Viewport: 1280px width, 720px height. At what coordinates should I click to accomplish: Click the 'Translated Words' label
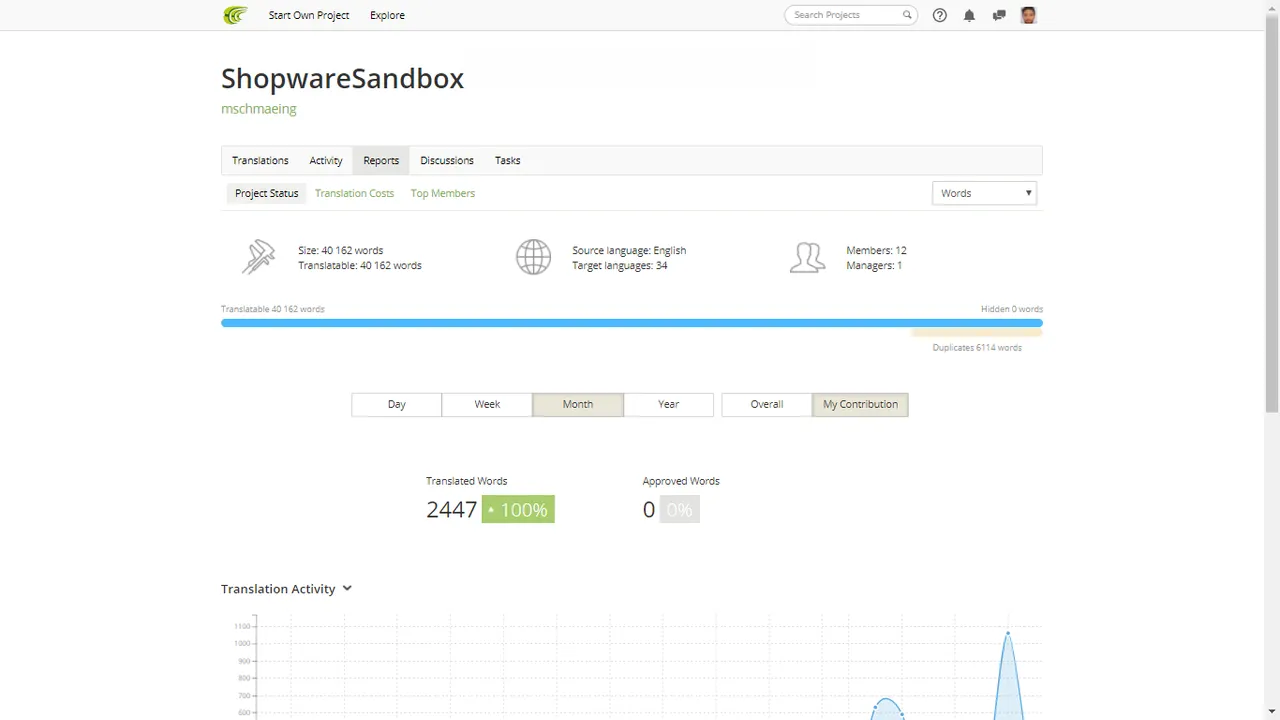(x=466, y=481)
